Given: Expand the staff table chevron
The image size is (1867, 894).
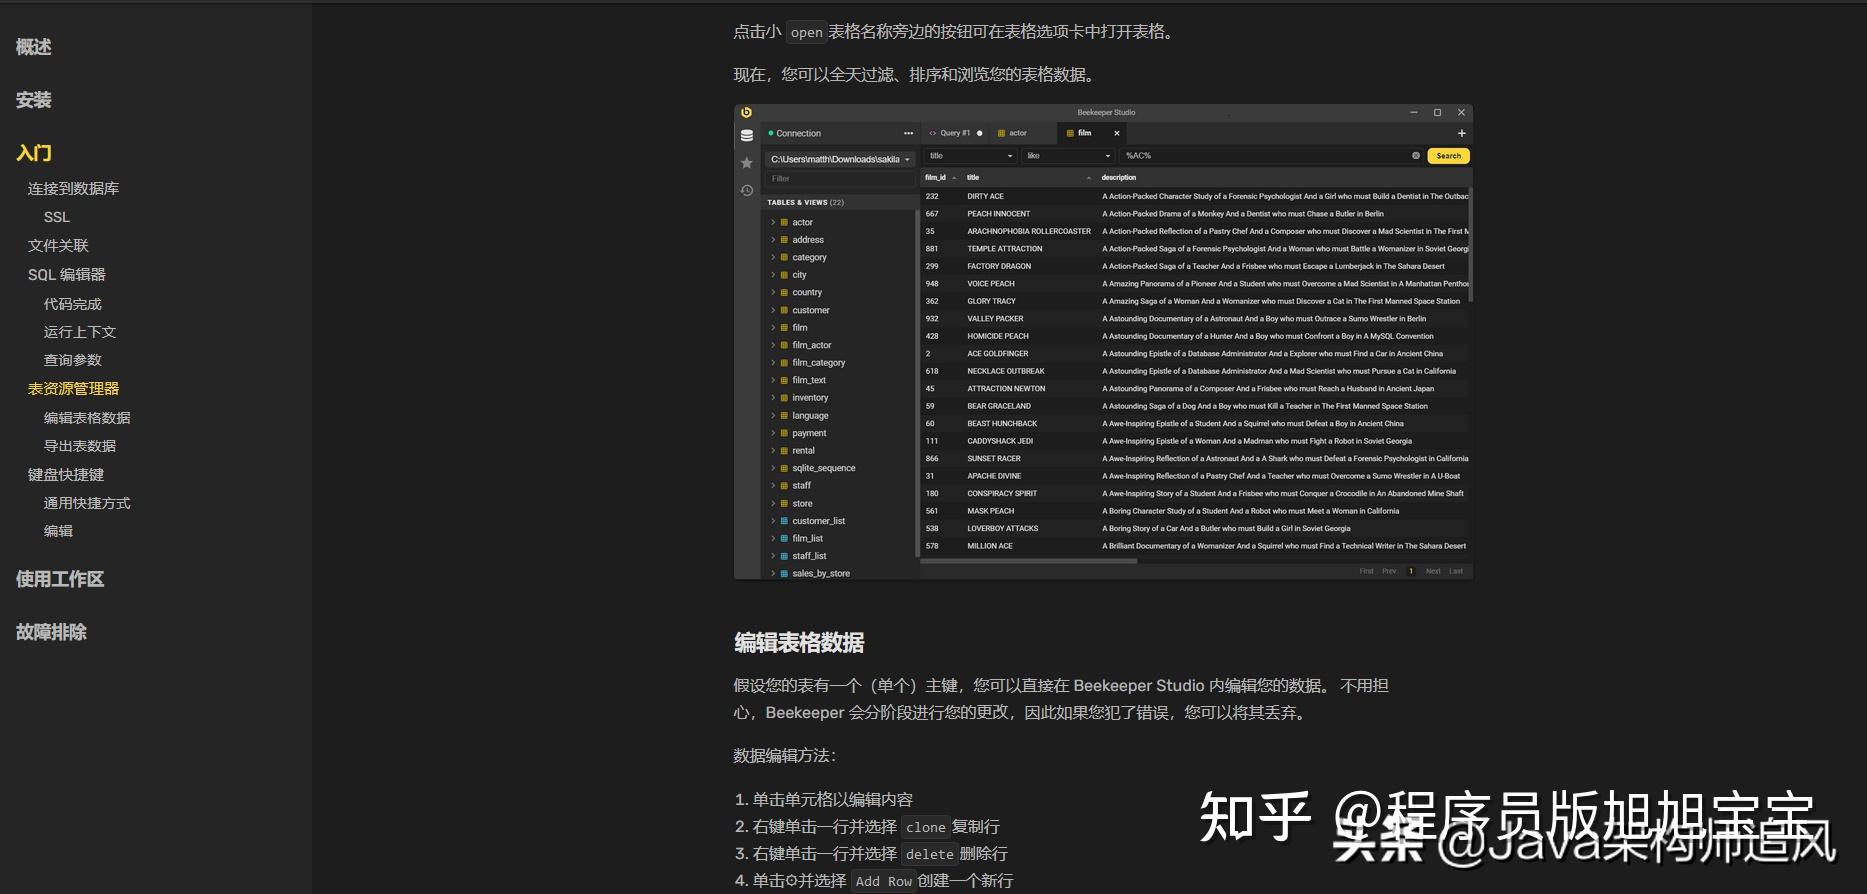Looking at the screenshot, I should tap(773, 486).
